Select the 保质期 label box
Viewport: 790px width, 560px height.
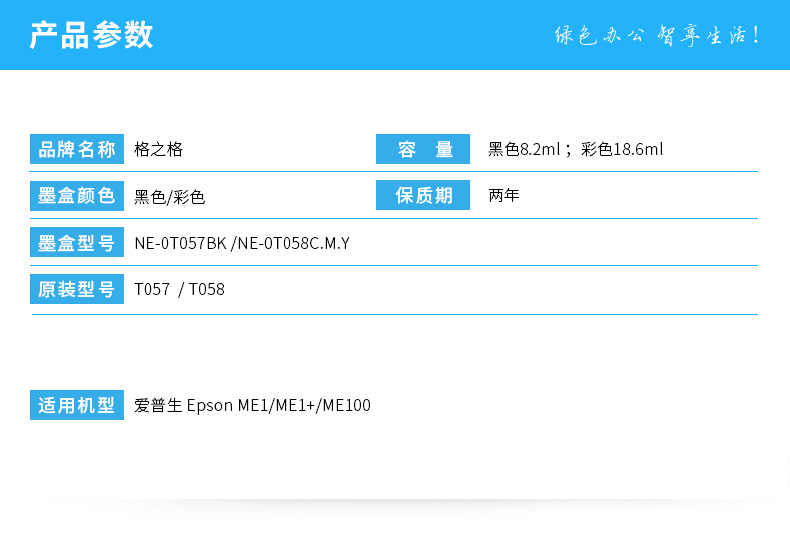tap(423, 196)
